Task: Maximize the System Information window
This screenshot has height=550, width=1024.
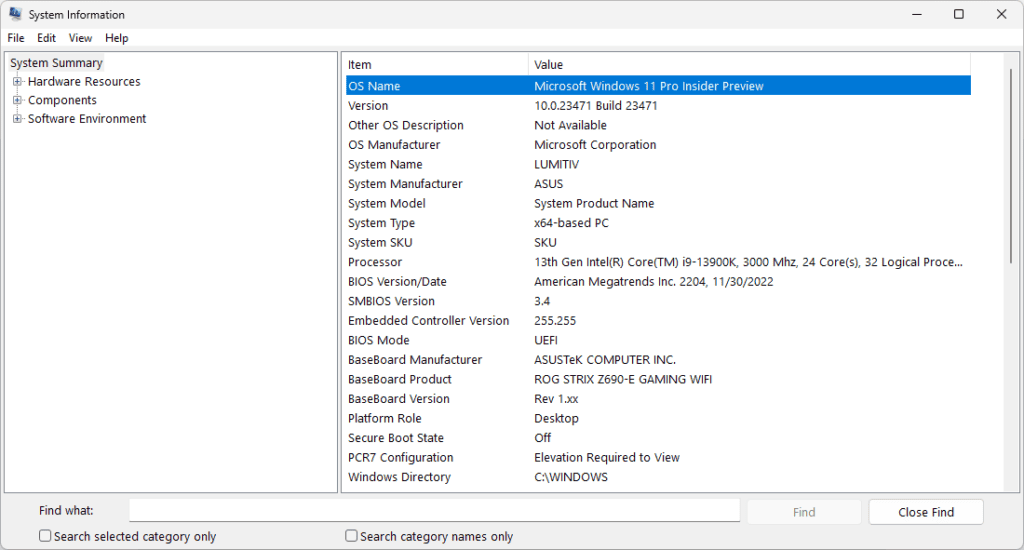Action: [x=959, y=14]
